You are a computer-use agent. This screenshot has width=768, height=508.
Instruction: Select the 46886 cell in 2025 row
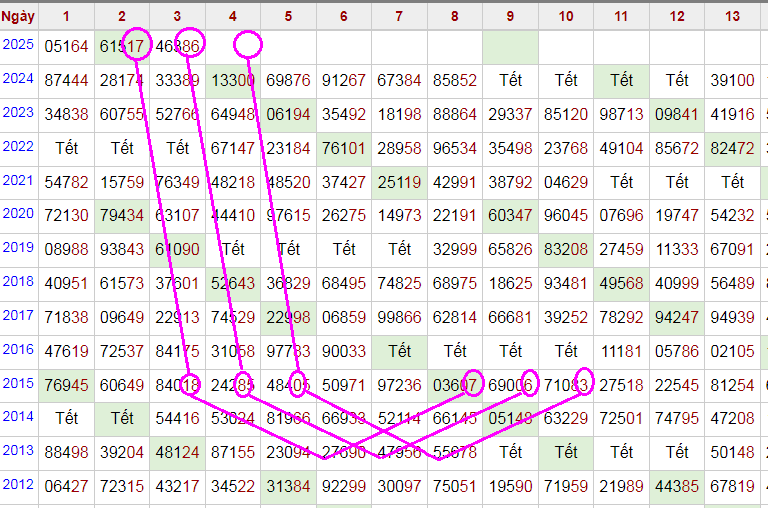(177, 46)
